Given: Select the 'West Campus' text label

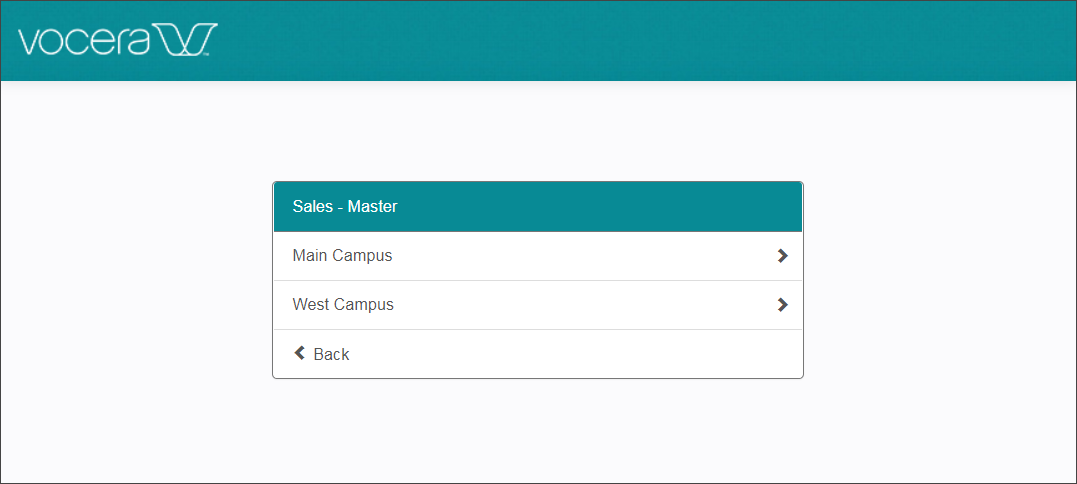Looking at the screenshot, I should [x=343, y=305].
